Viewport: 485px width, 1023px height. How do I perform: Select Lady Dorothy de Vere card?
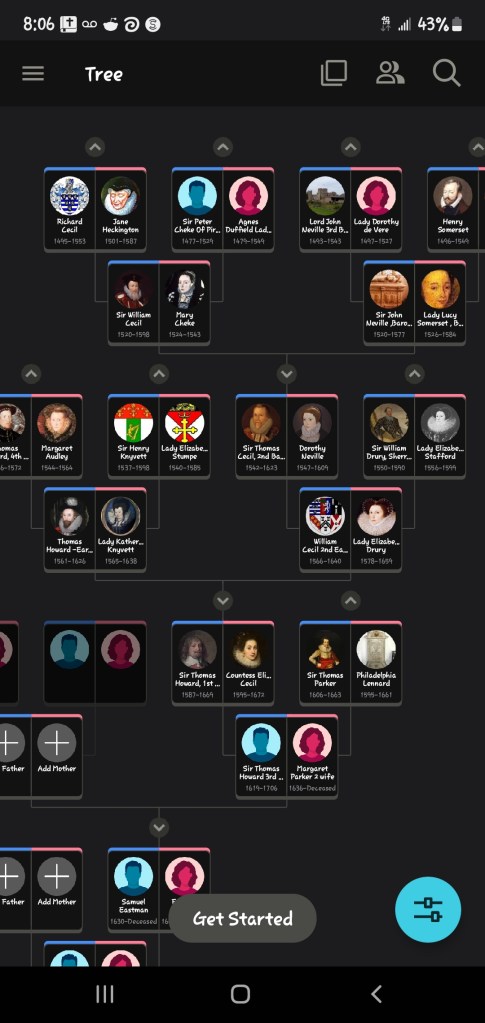376,209
